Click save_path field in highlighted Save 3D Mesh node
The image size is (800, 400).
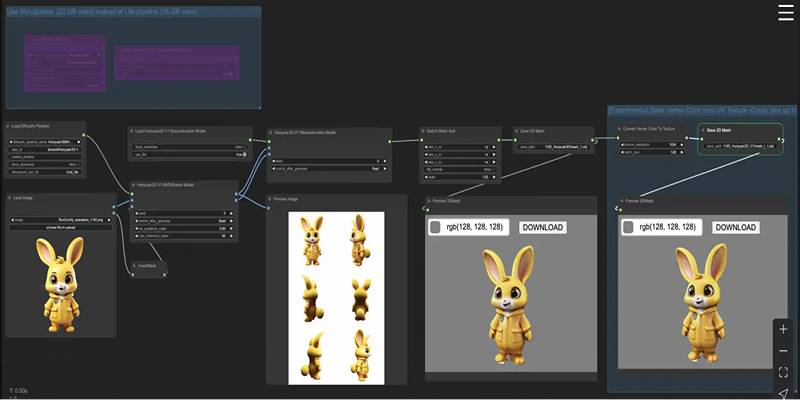739,146
